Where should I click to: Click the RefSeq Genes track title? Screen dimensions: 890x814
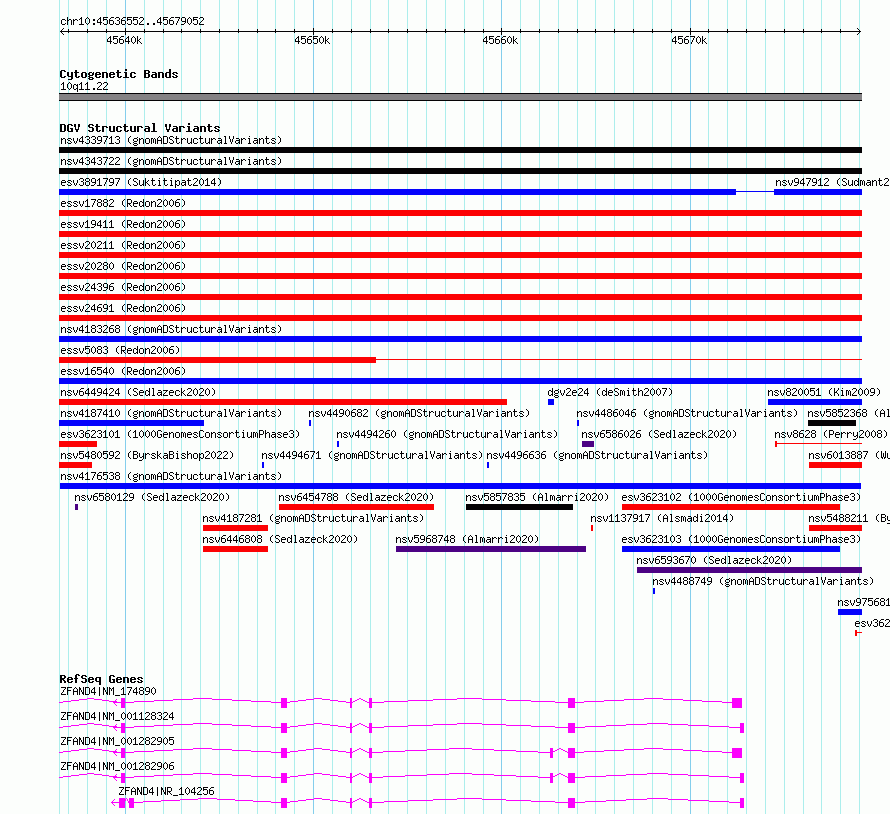click(x=101, y=679)
